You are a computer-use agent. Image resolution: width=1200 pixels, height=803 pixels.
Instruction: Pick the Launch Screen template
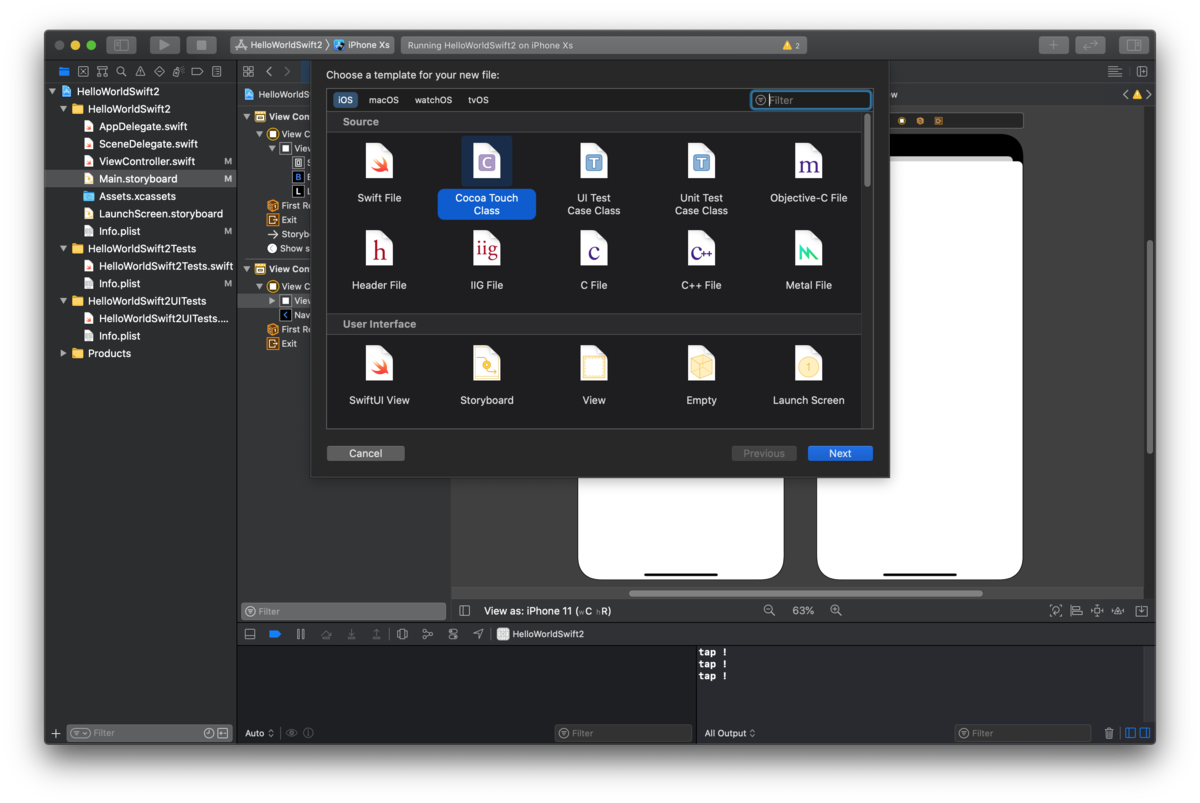[808, 376]
